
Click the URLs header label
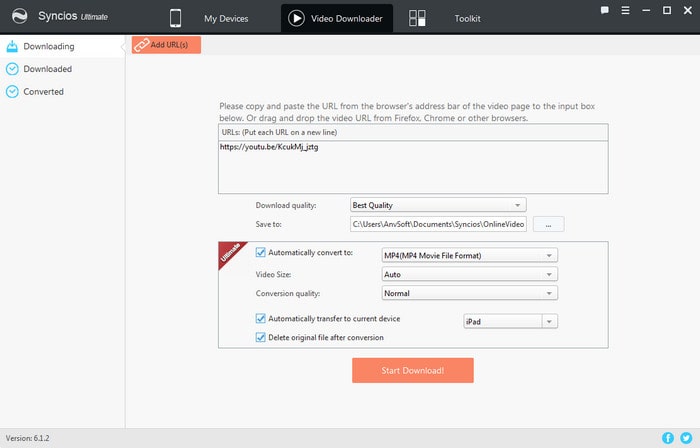279,132
